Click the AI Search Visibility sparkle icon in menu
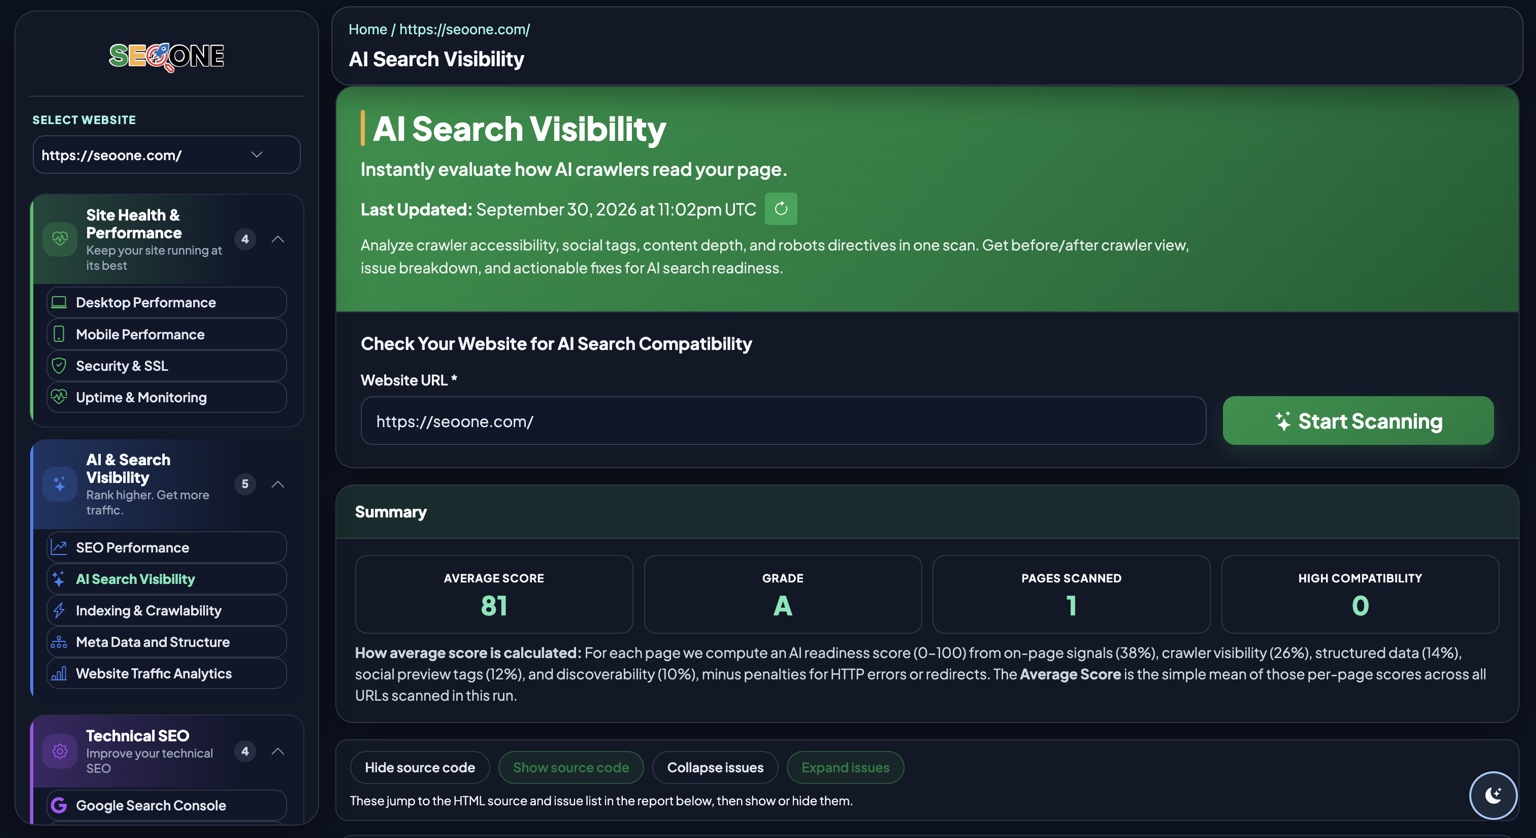The image size is (1536, 838). click(59, 579)
